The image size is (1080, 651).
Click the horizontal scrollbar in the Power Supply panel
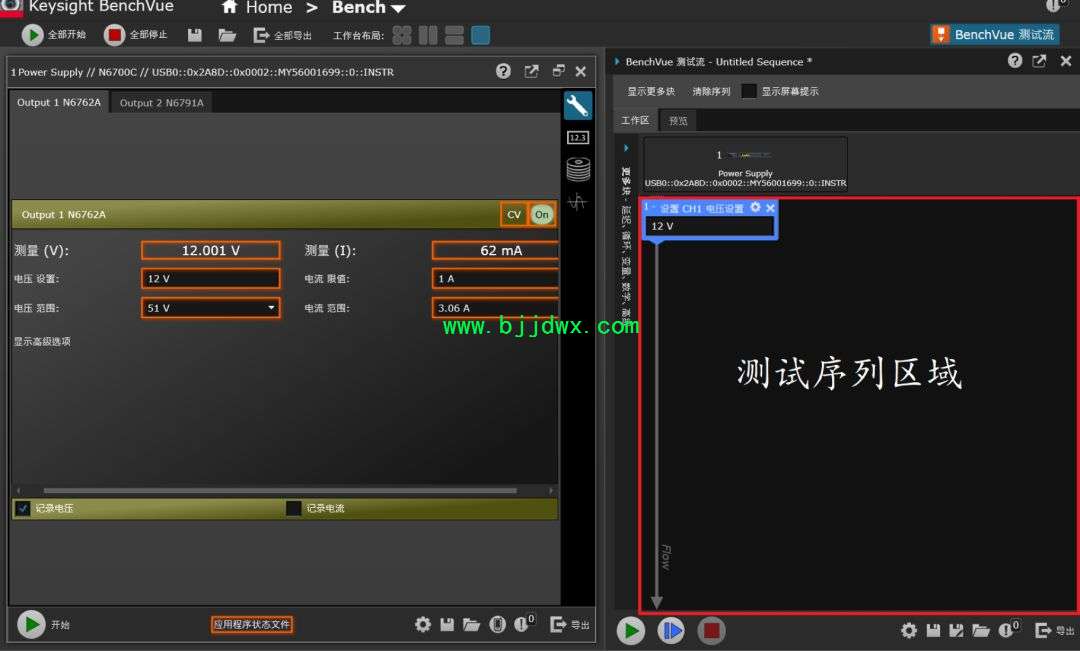pos(280,490)
